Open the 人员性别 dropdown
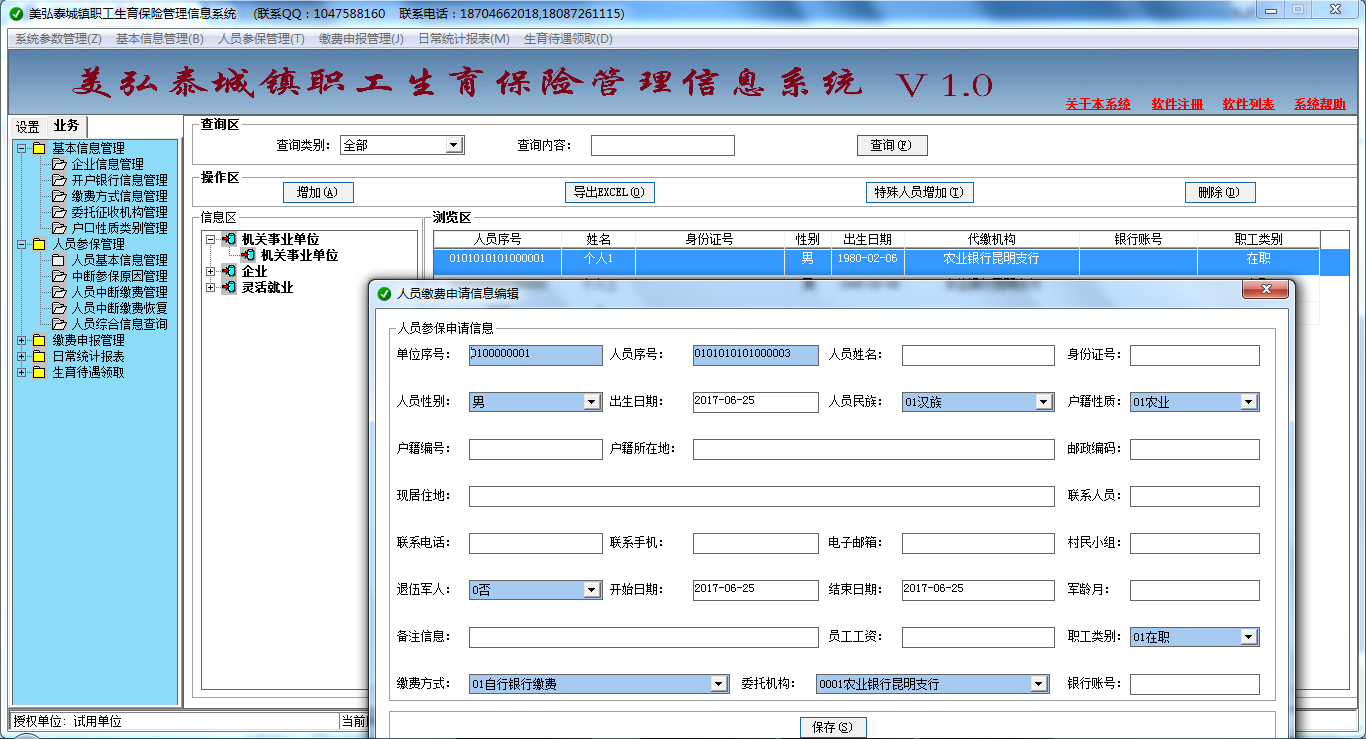The height and width of the screenshot is (739, 1366). point(592,402)
